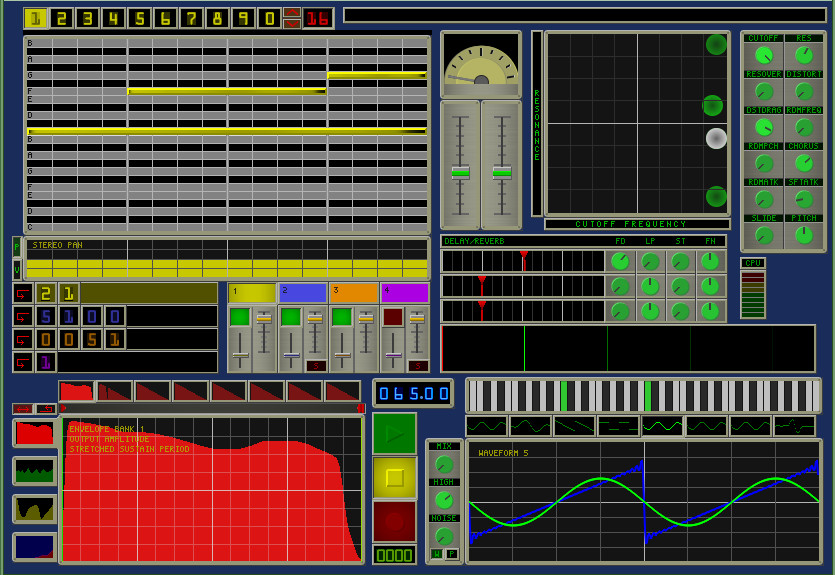Select pattern slot 5 at top
The image size is (835, 575).
click(x=140, y=19)
